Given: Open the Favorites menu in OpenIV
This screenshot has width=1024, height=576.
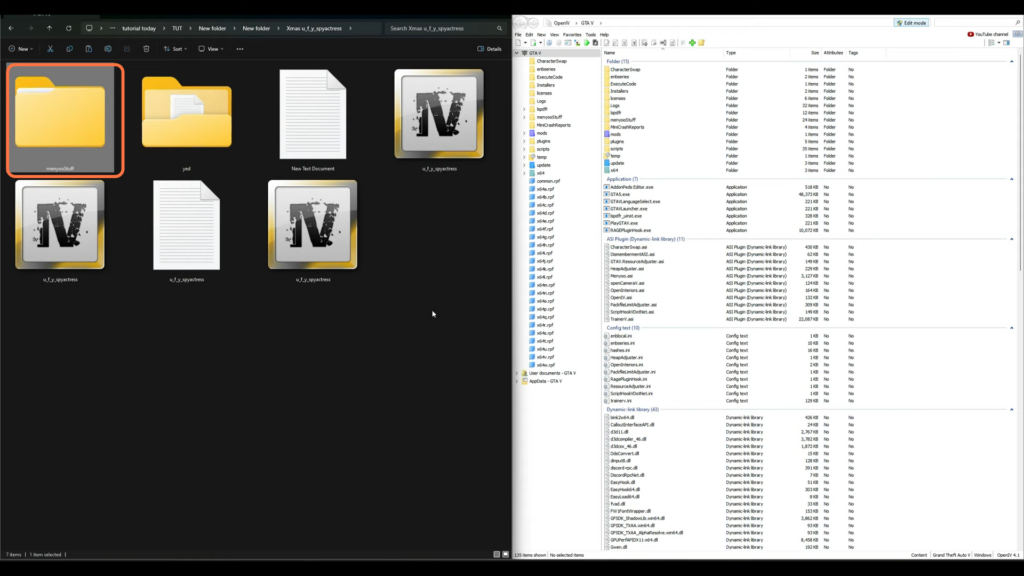Looking at the screenshot, I should pyautogui.click(x=572, y=35).
